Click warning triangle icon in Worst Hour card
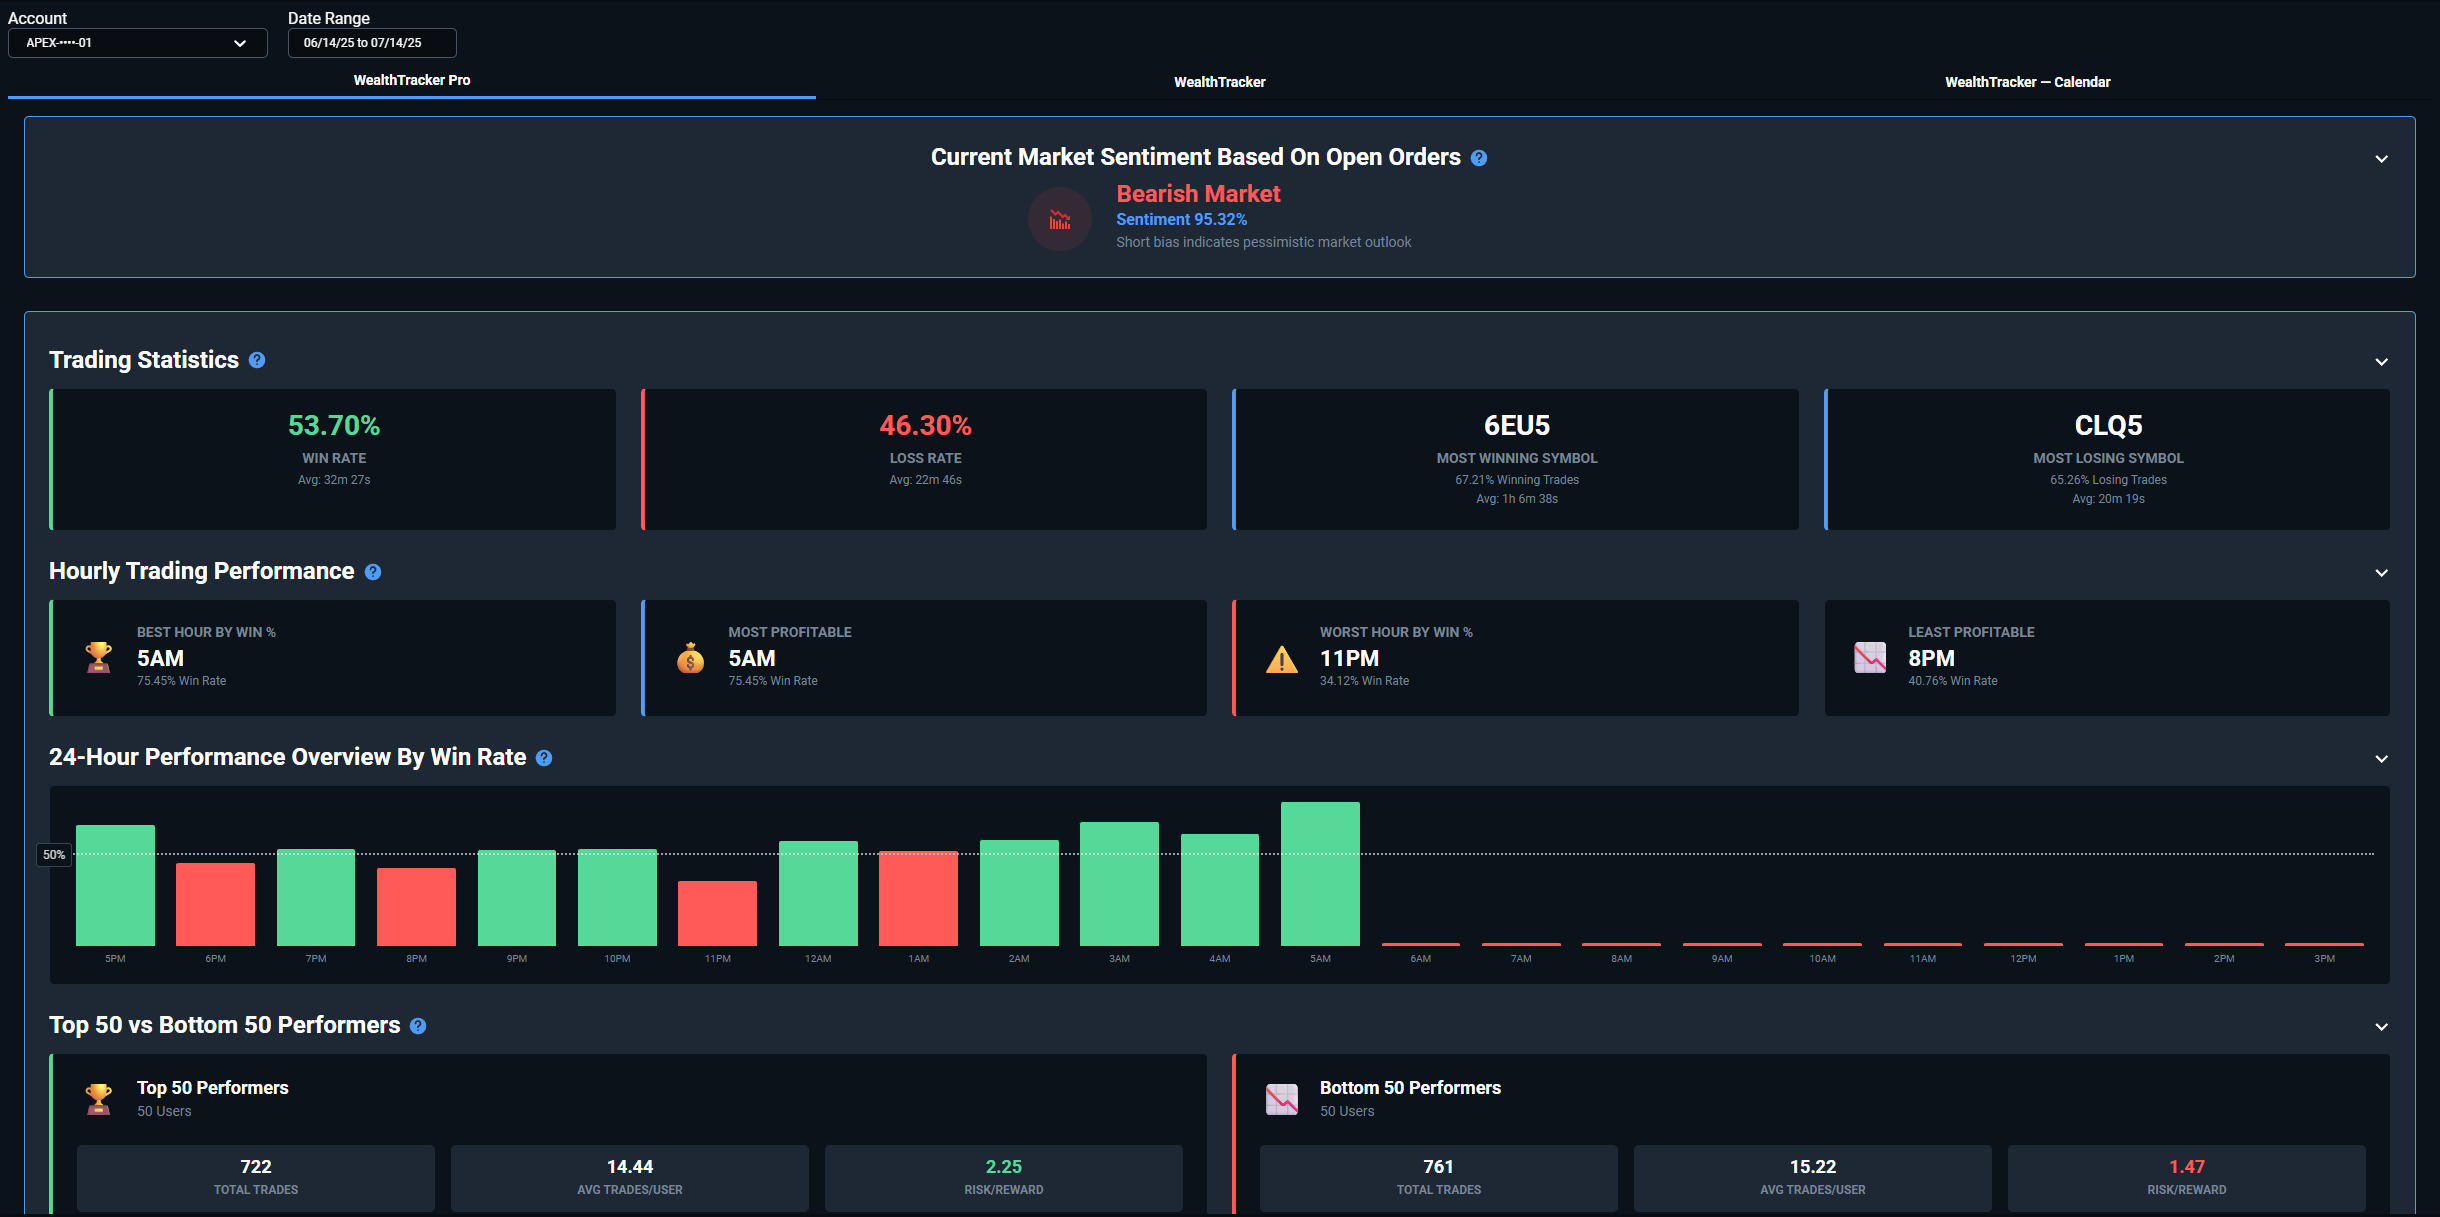 click(1282, 659)
